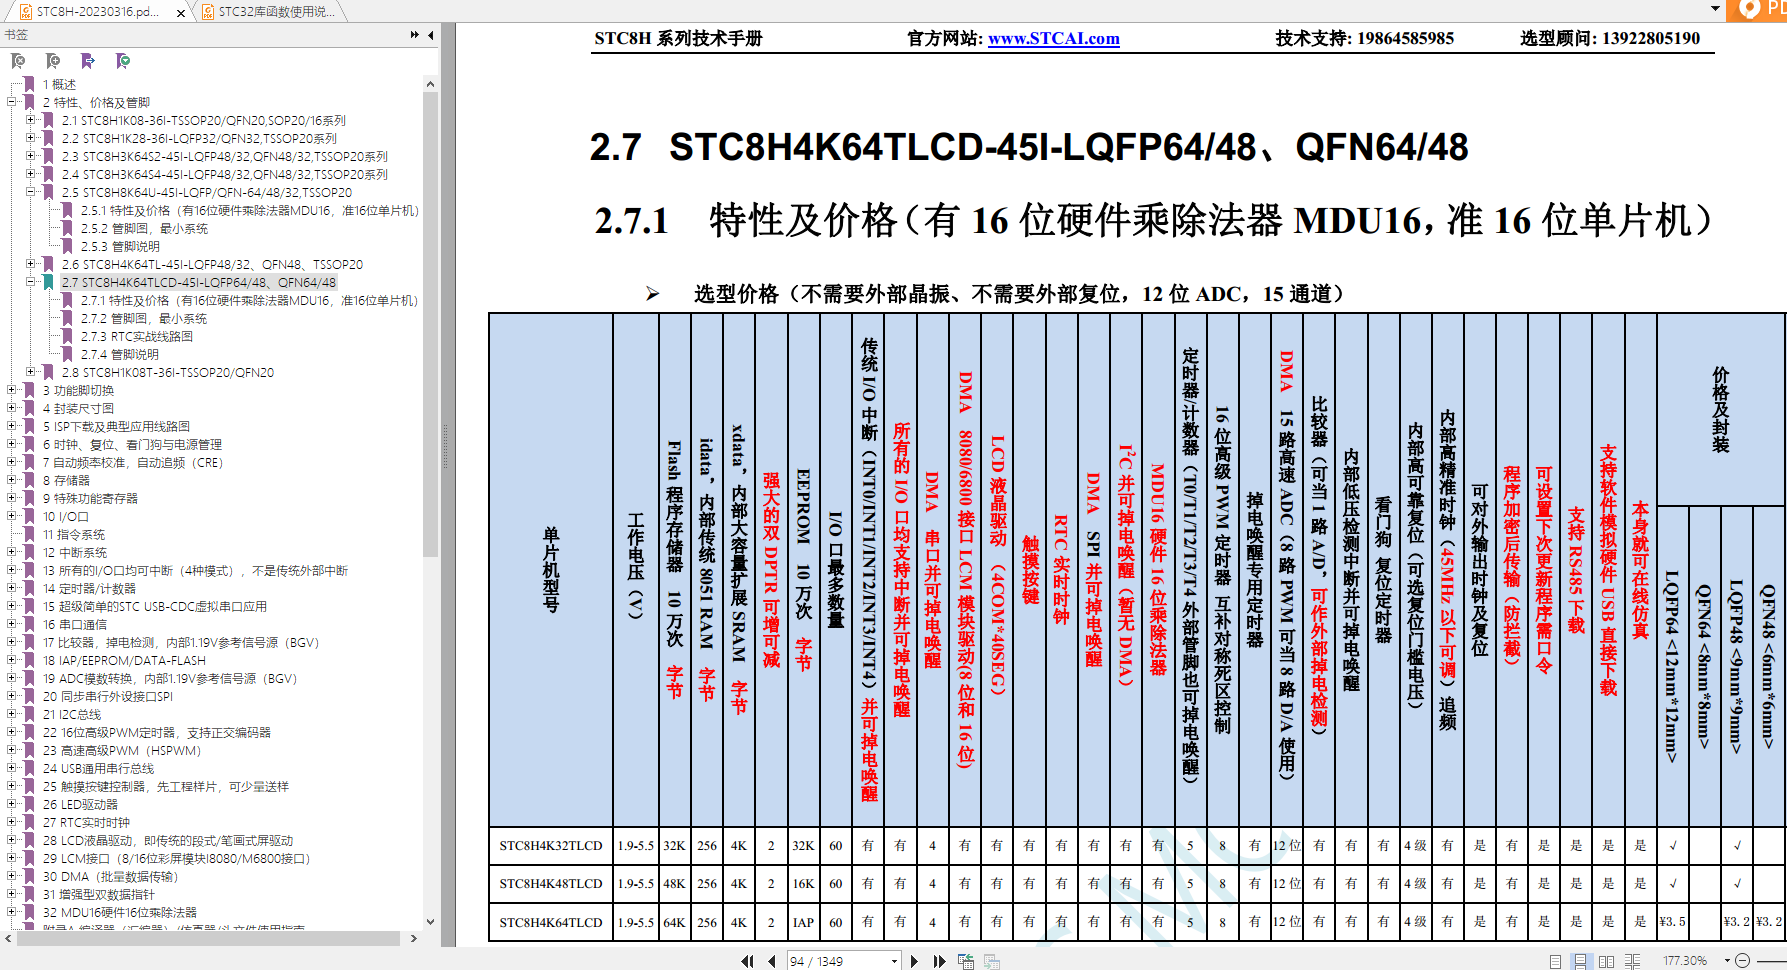Open bookmark '2.6 STC8H4K64TL-45I-LQFP48/32'
The height and width of the screenshot is (970, 1787).
coord(212,264)
